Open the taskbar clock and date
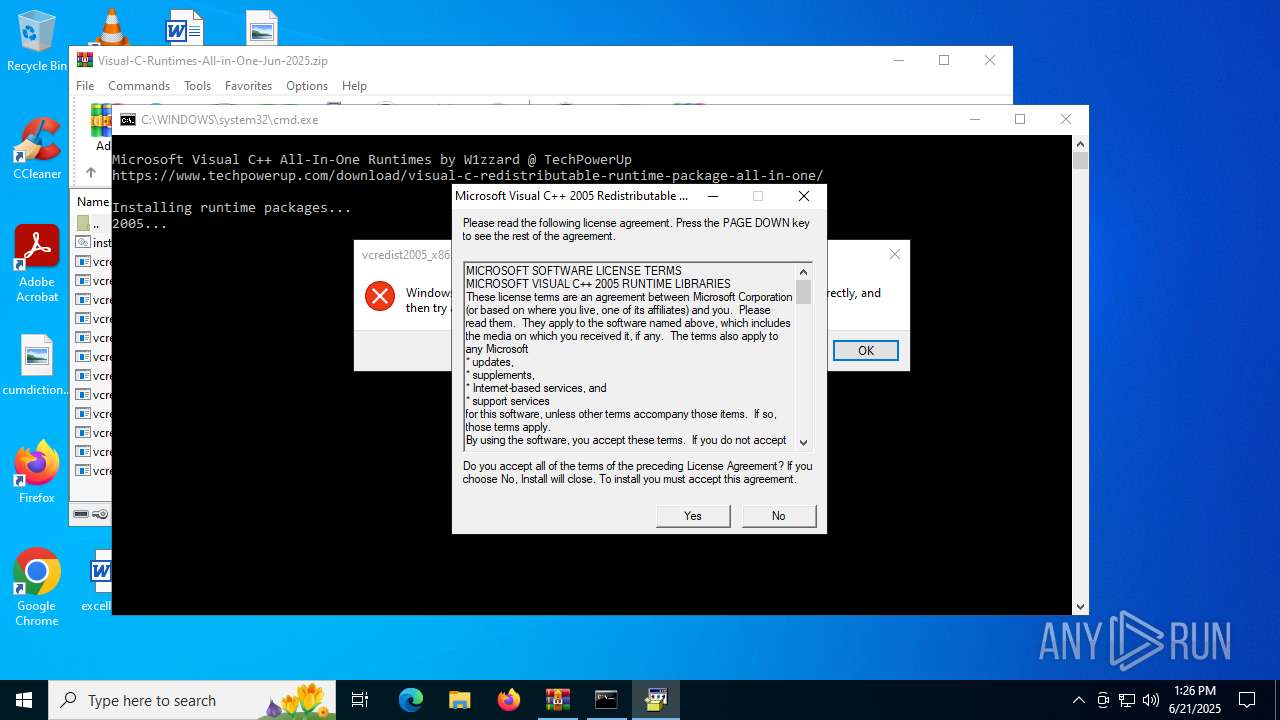This screenshot has height=720, width=1280. tap(1194, 700)
